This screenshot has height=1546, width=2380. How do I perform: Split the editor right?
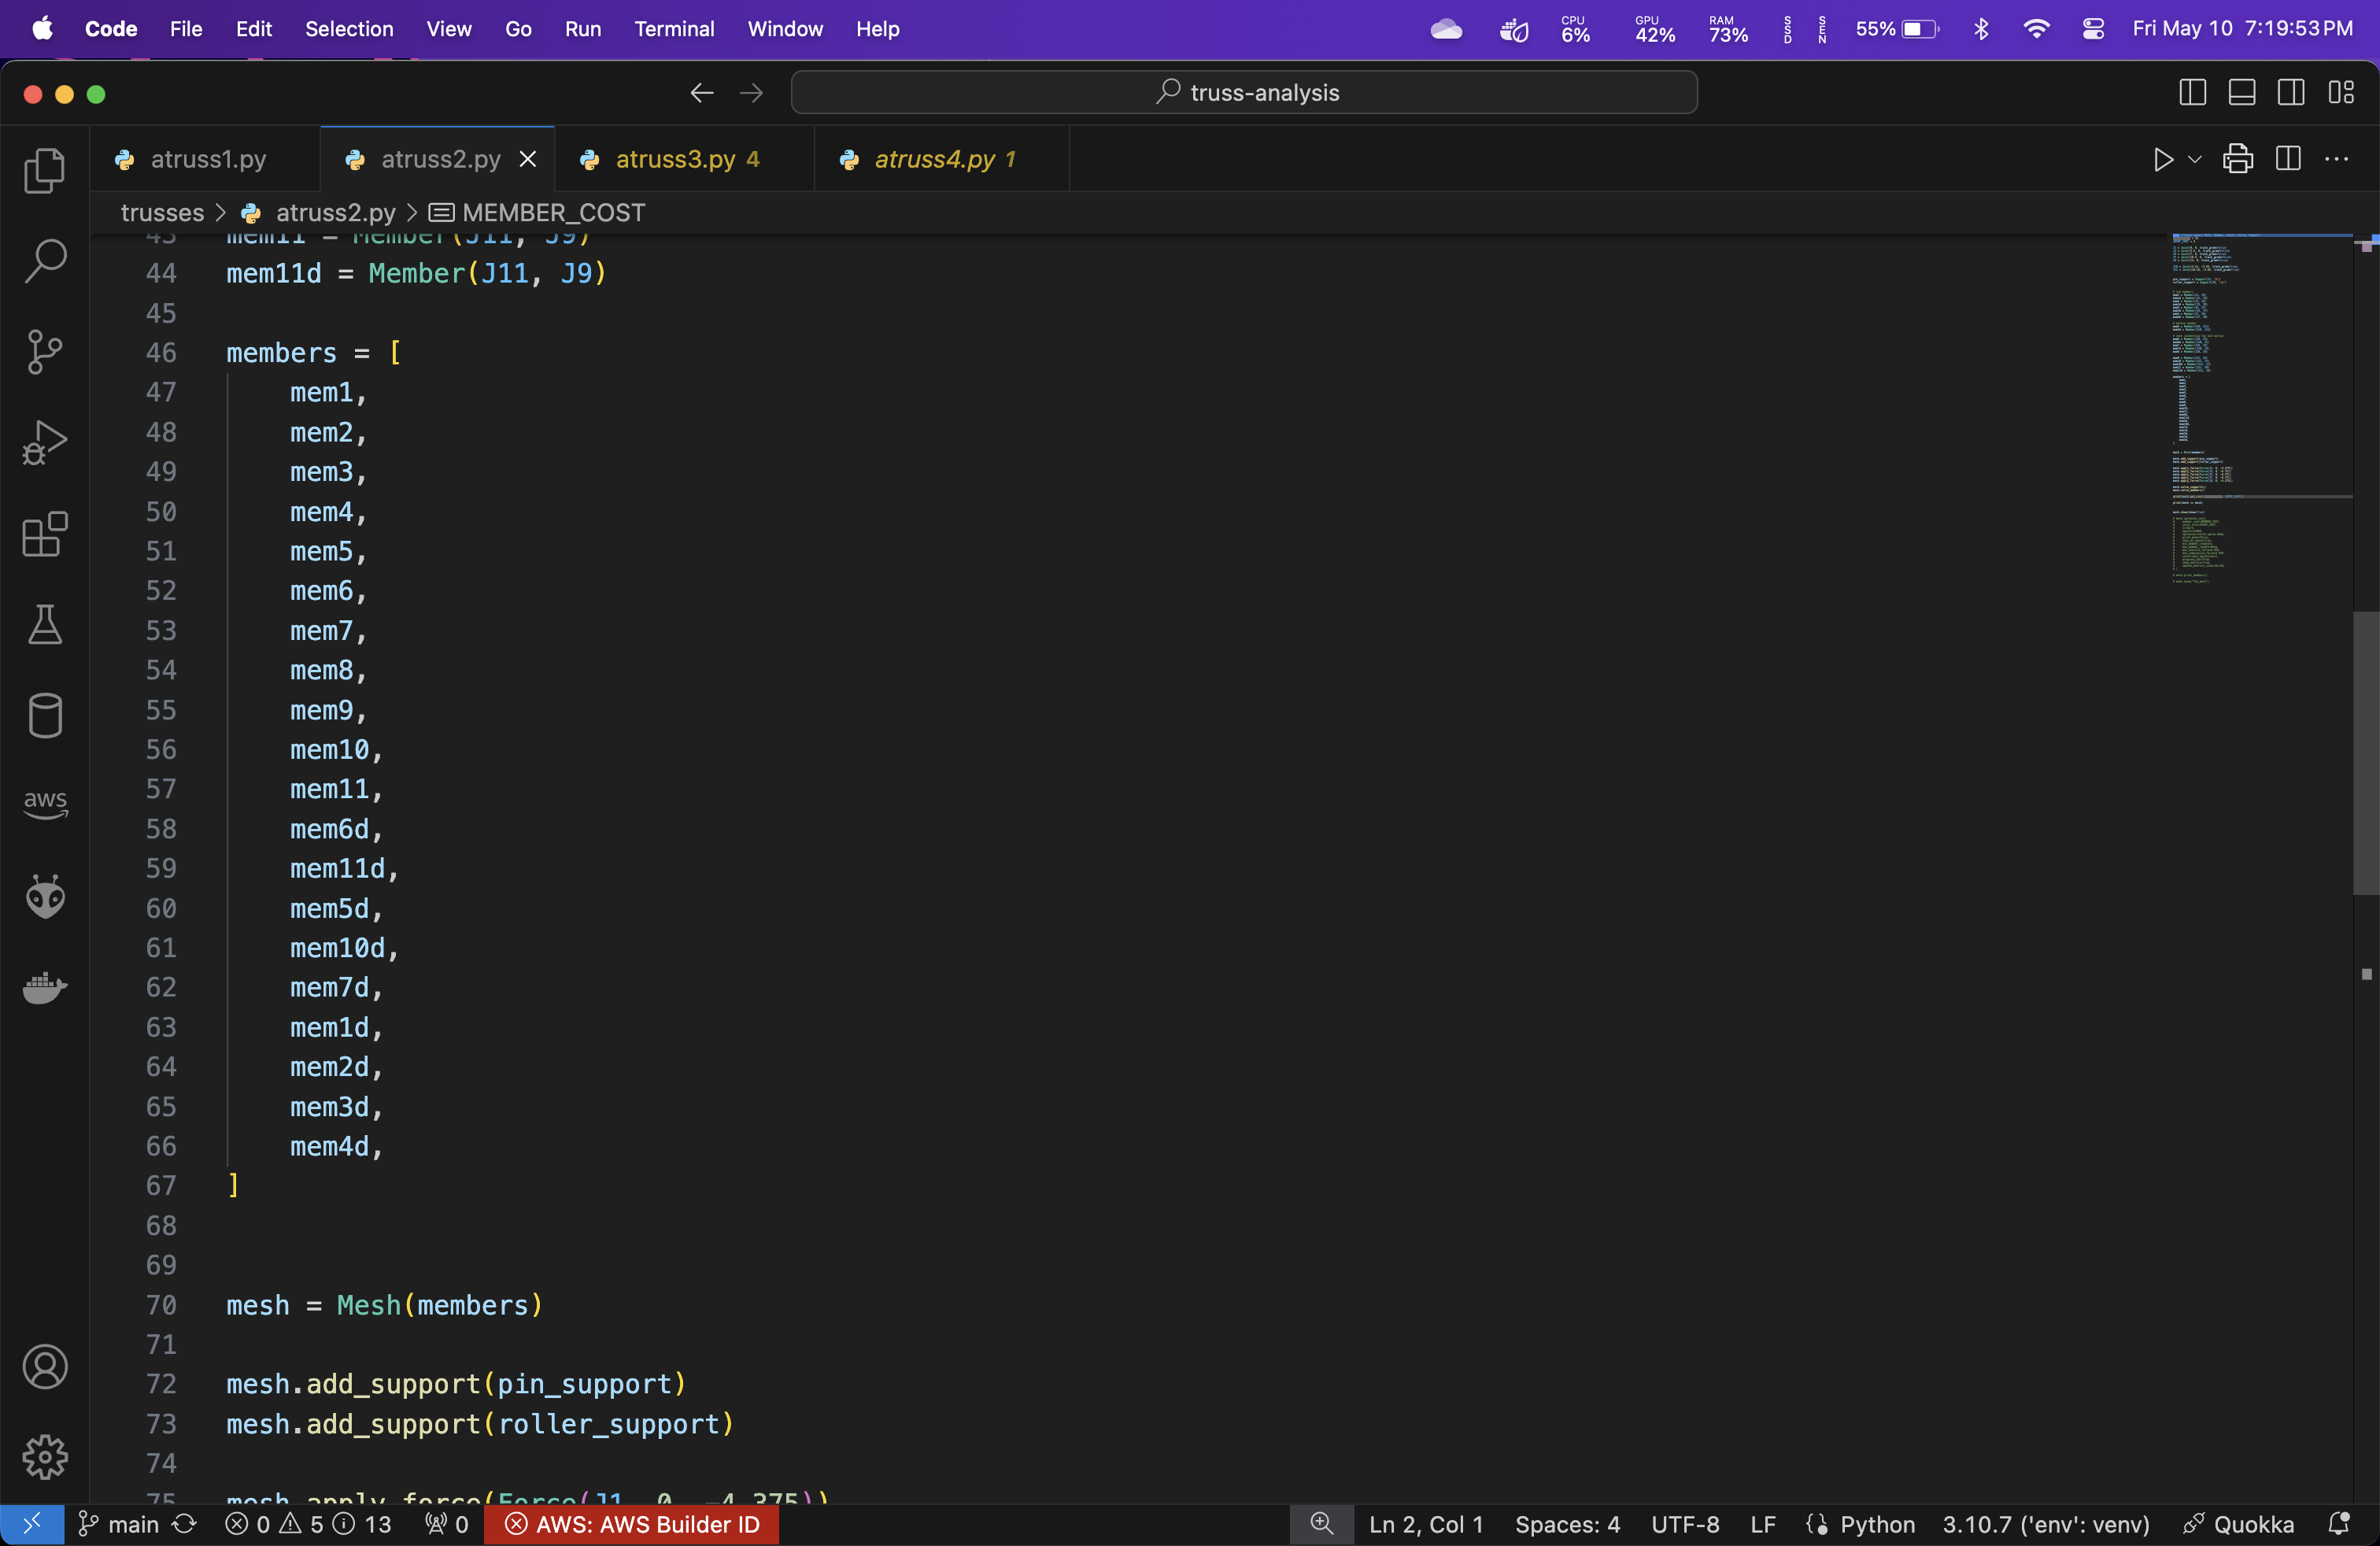click(2288, 160)
